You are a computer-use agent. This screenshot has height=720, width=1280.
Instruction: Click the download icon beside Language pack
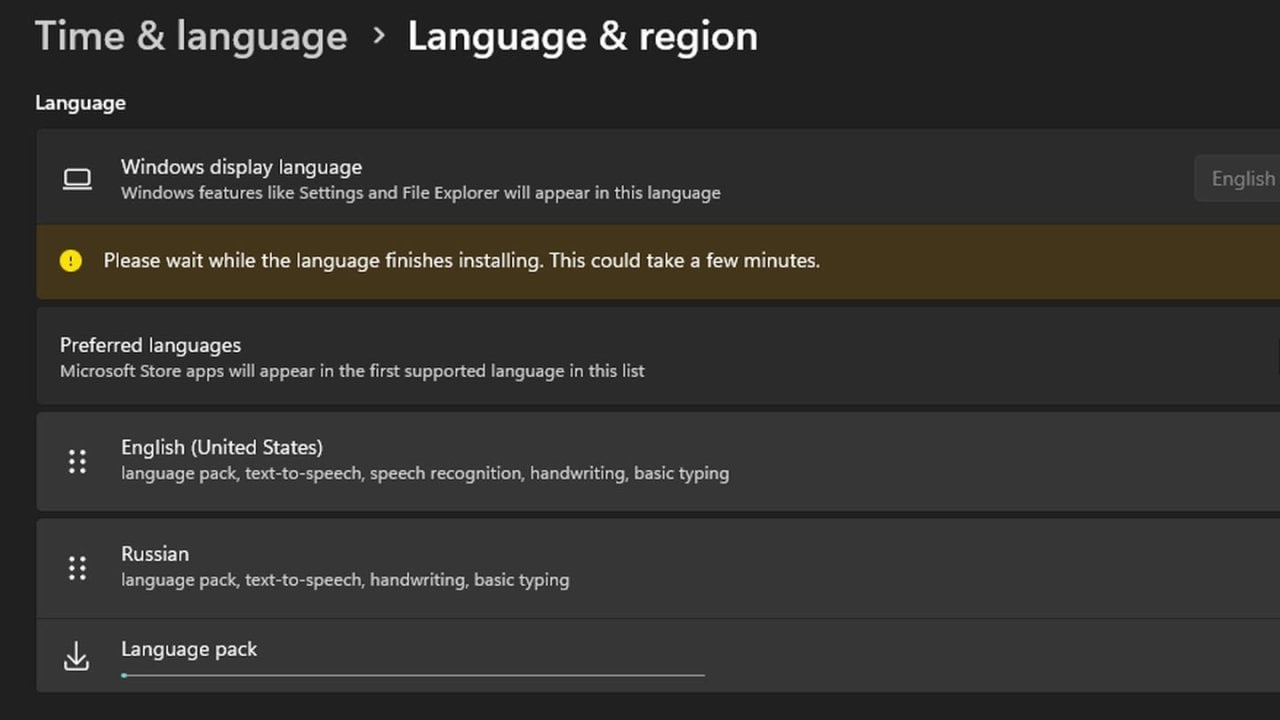pos(76,656)
